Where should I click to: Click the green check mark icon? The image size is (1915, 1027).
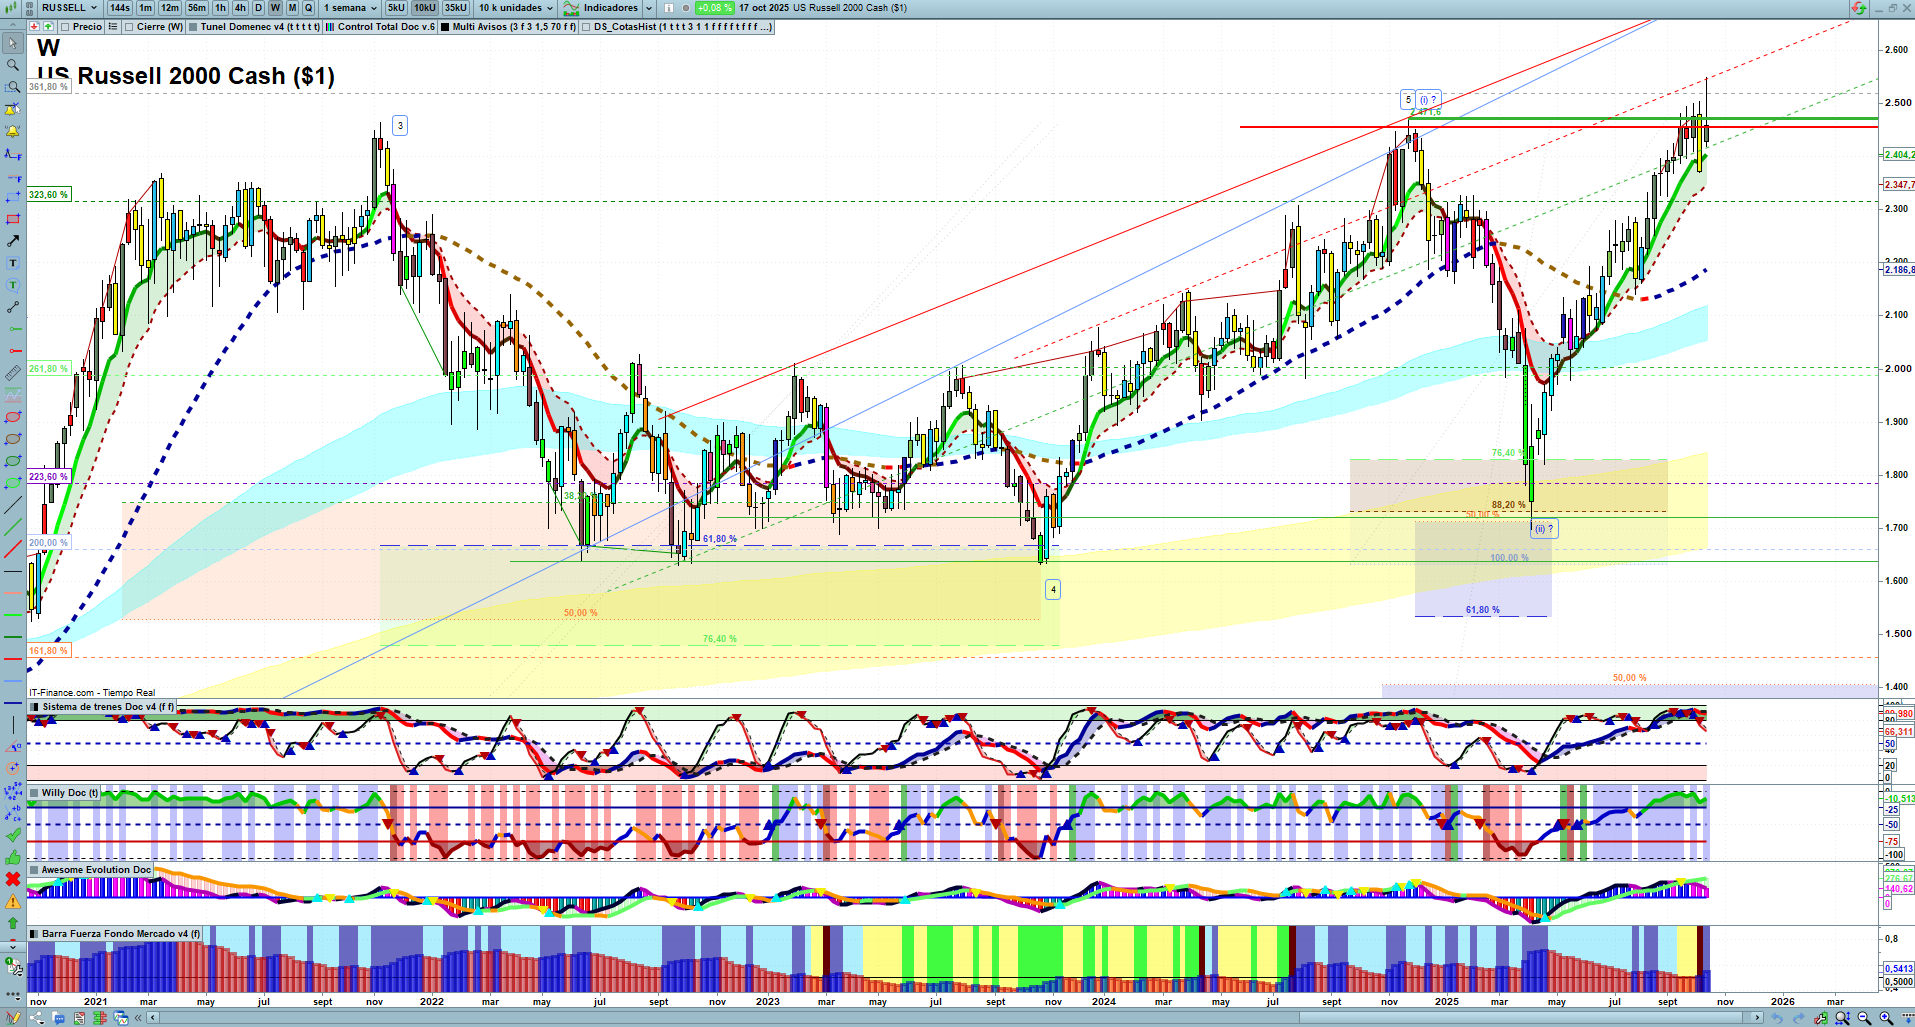(x=13, y=835)
